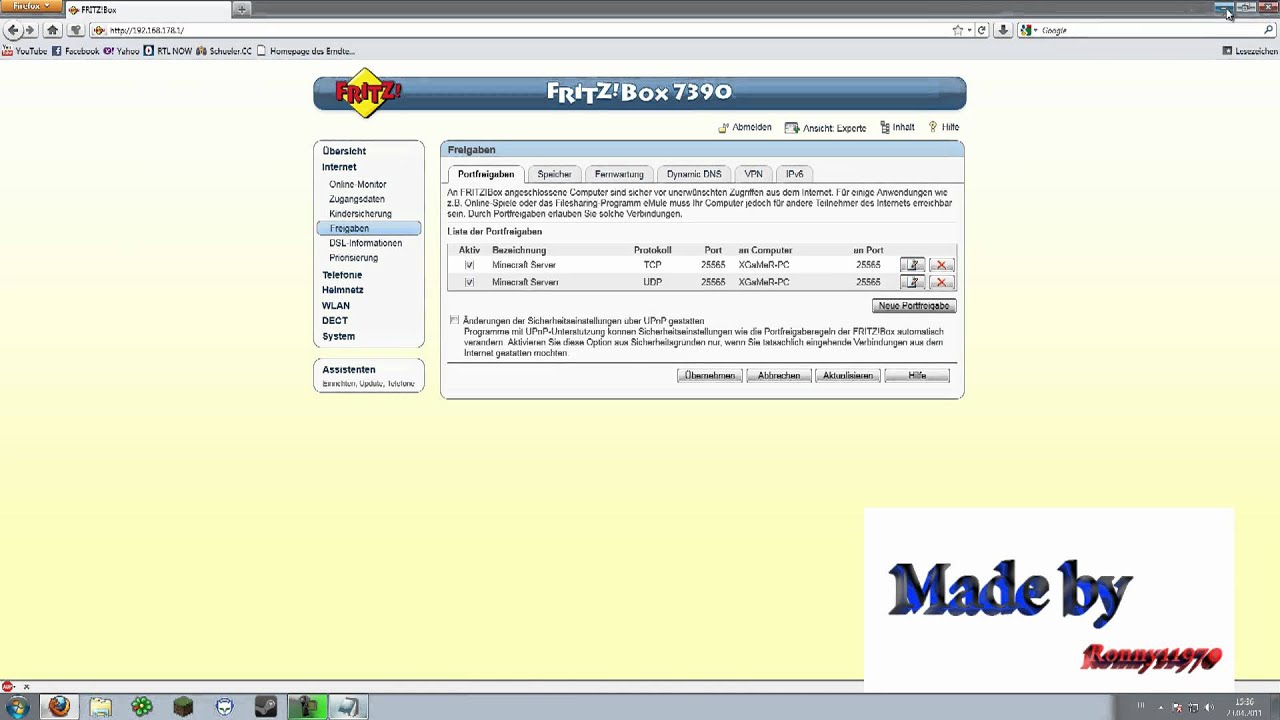The height and width of the screenshot is (720, 1280).
Task: Open Online-Monitor in the sidebar
Action: coord(358,184)
